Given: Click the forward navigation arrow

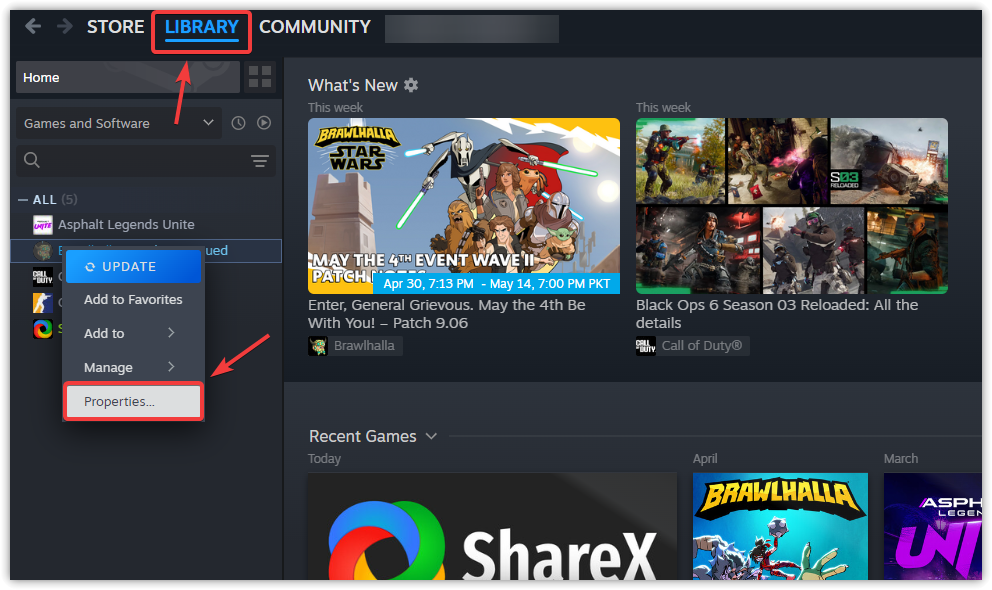Looking at the screenshot, I should pos(64,26).
